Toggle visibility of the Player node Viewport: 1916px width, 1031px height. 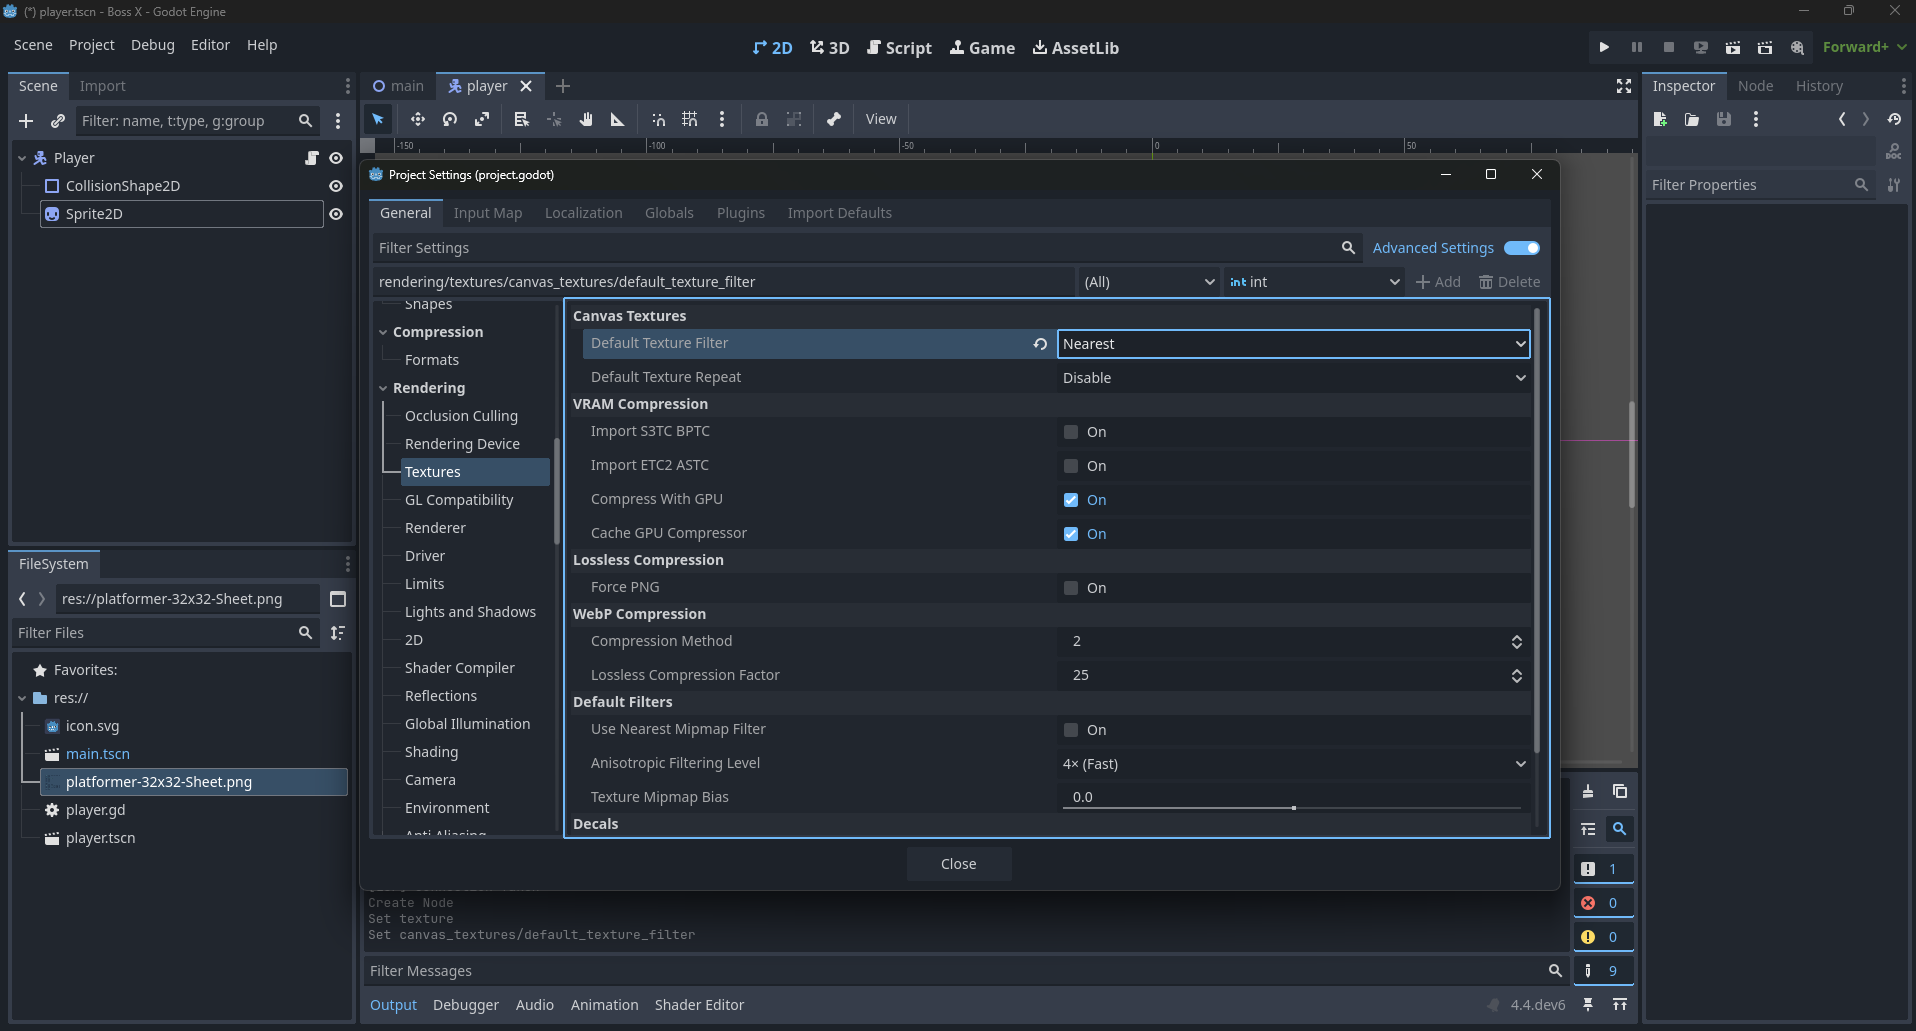(x=336, y=158)
